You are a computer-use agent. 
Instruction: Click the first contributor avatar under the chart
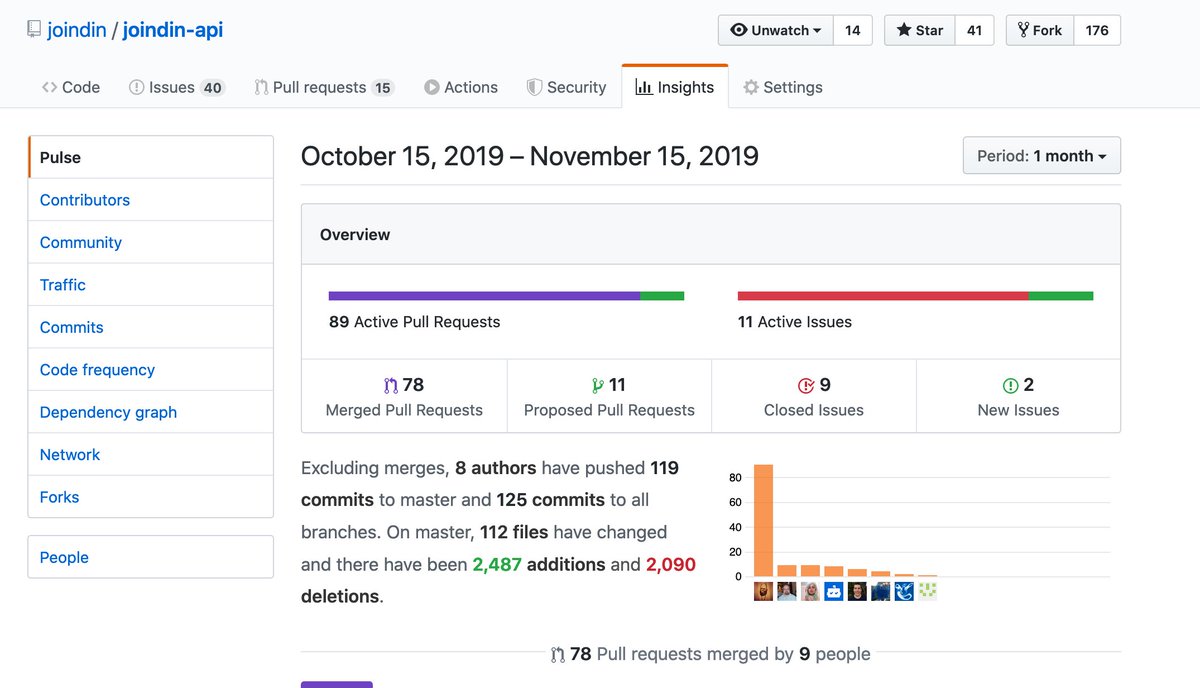click(x=763, y=591)
